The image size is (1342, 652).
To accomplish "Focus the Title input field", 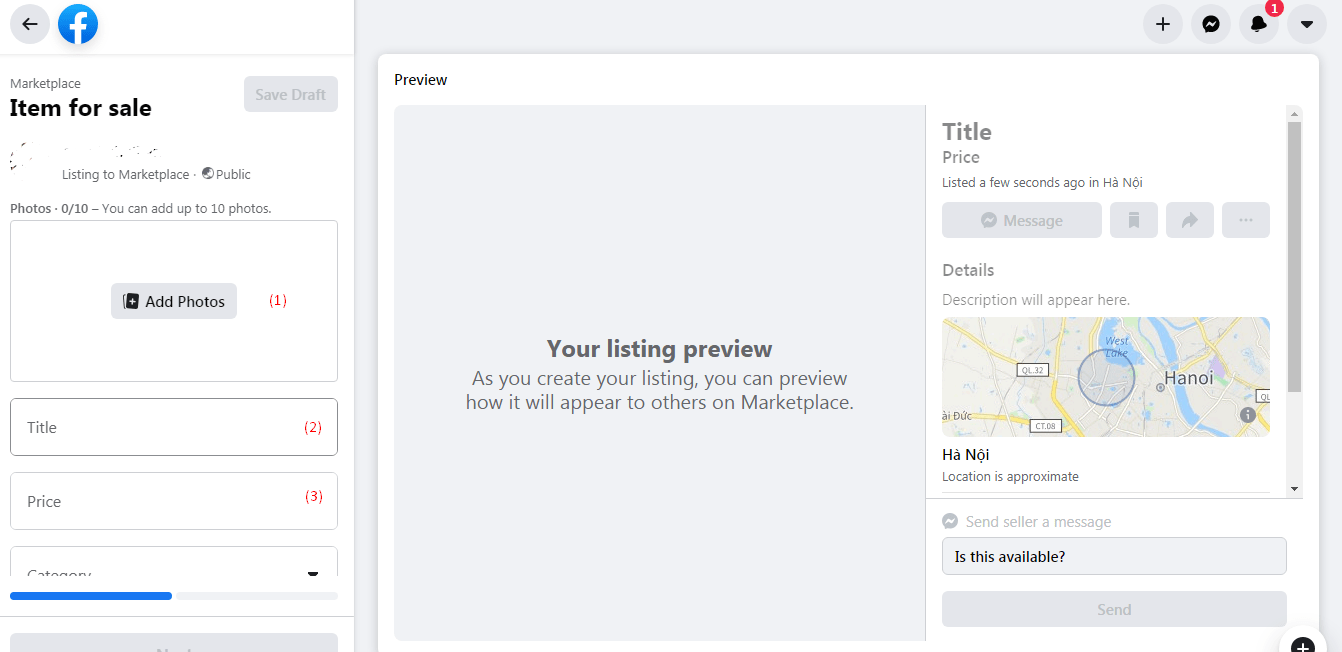I will pyautogui.click(x=174, y=427).
